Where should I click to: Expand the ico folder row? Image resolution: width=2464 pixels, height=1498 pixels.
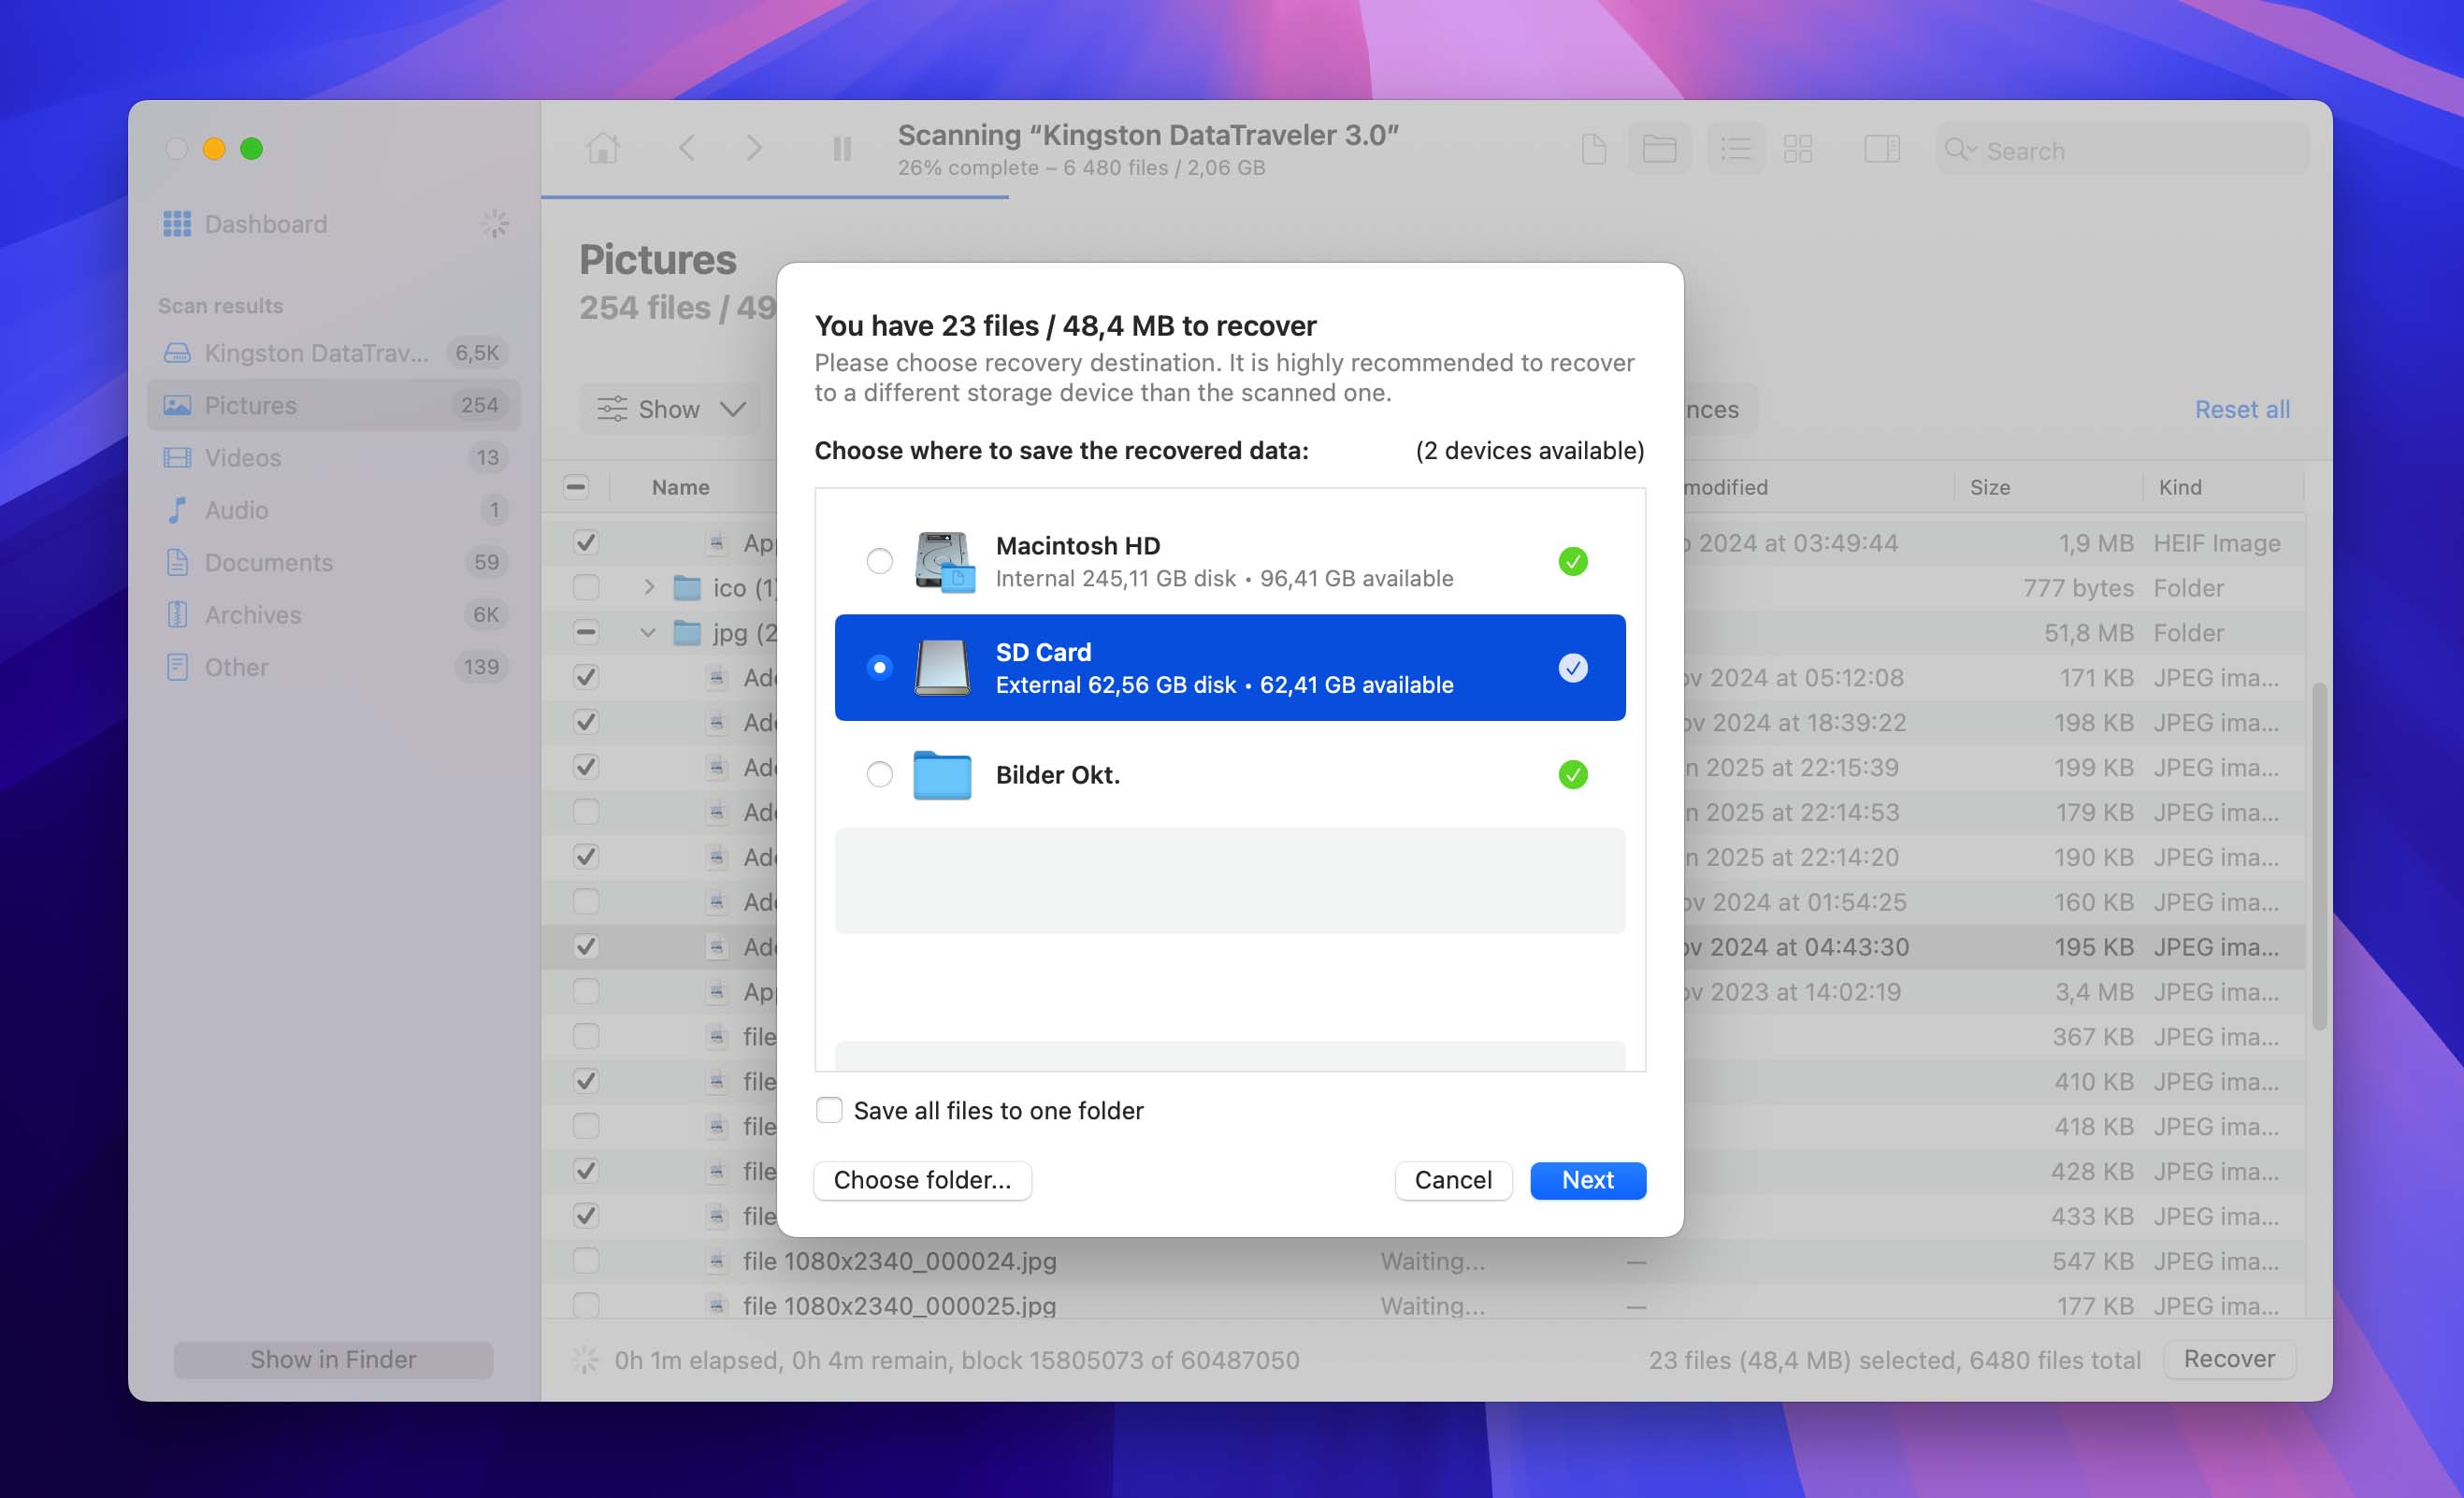click(x=649, y=587)
